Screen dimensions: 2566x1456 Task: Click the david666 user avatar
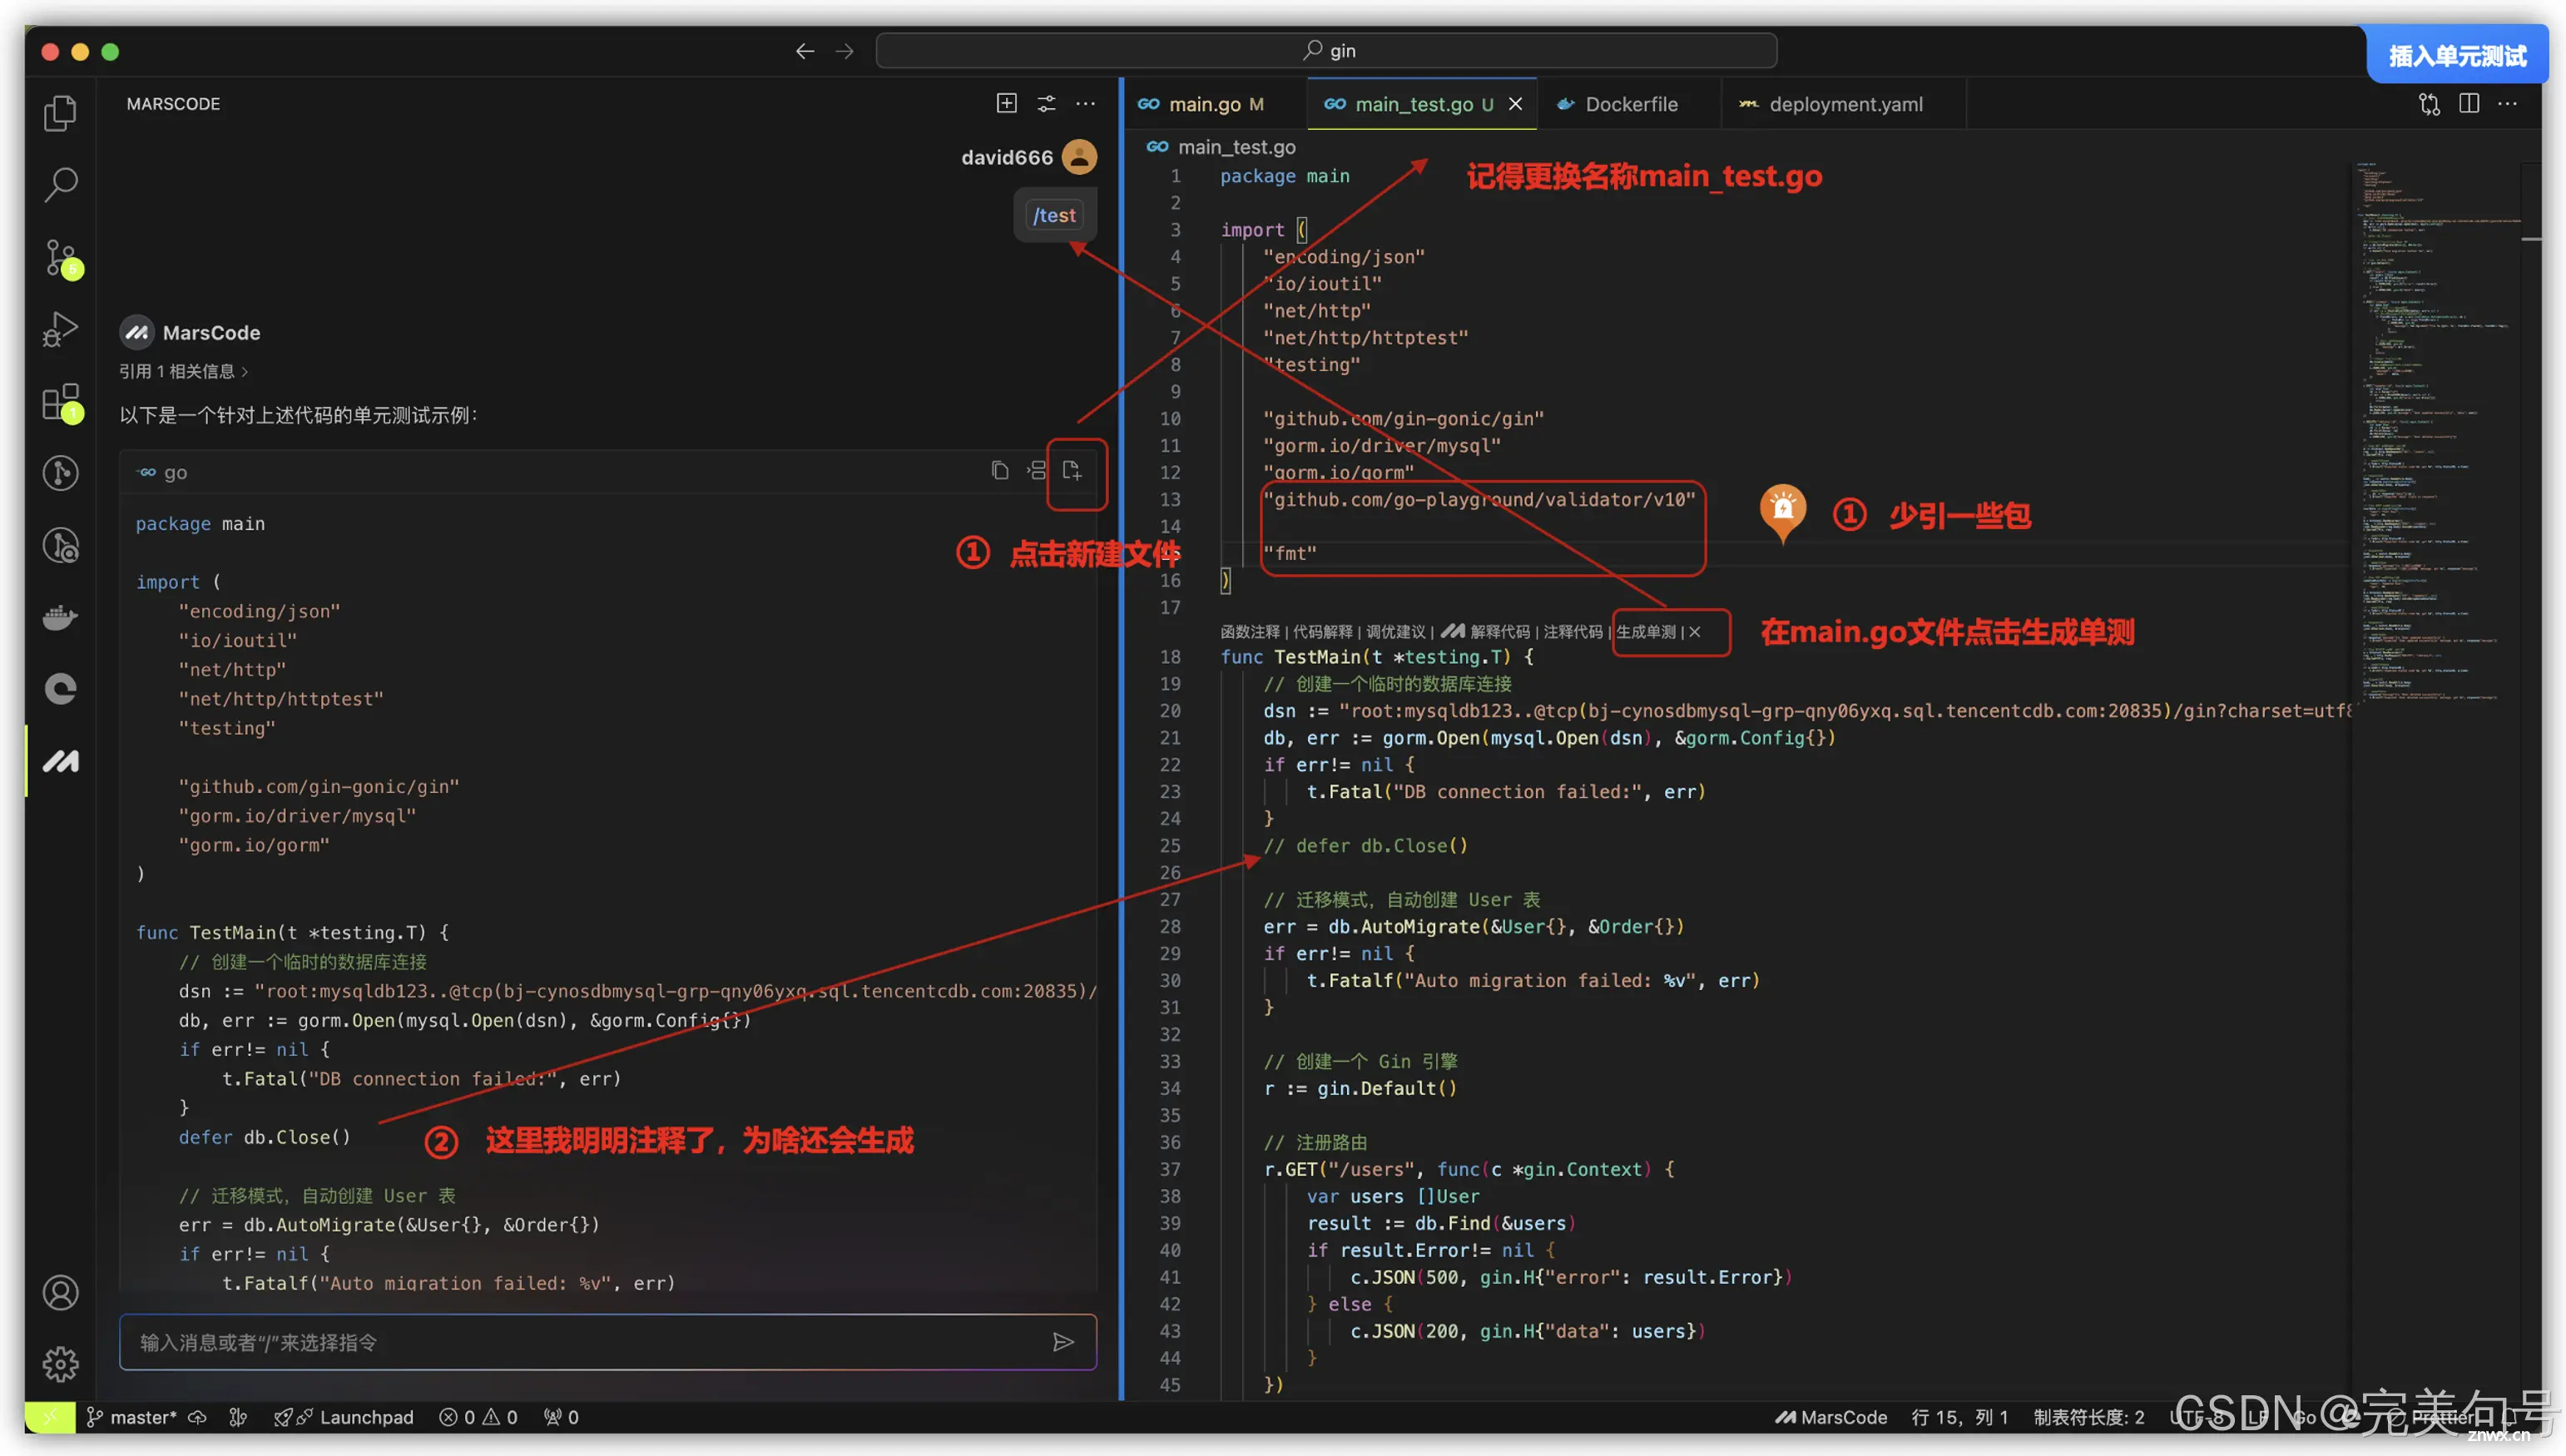(1079, 157)
